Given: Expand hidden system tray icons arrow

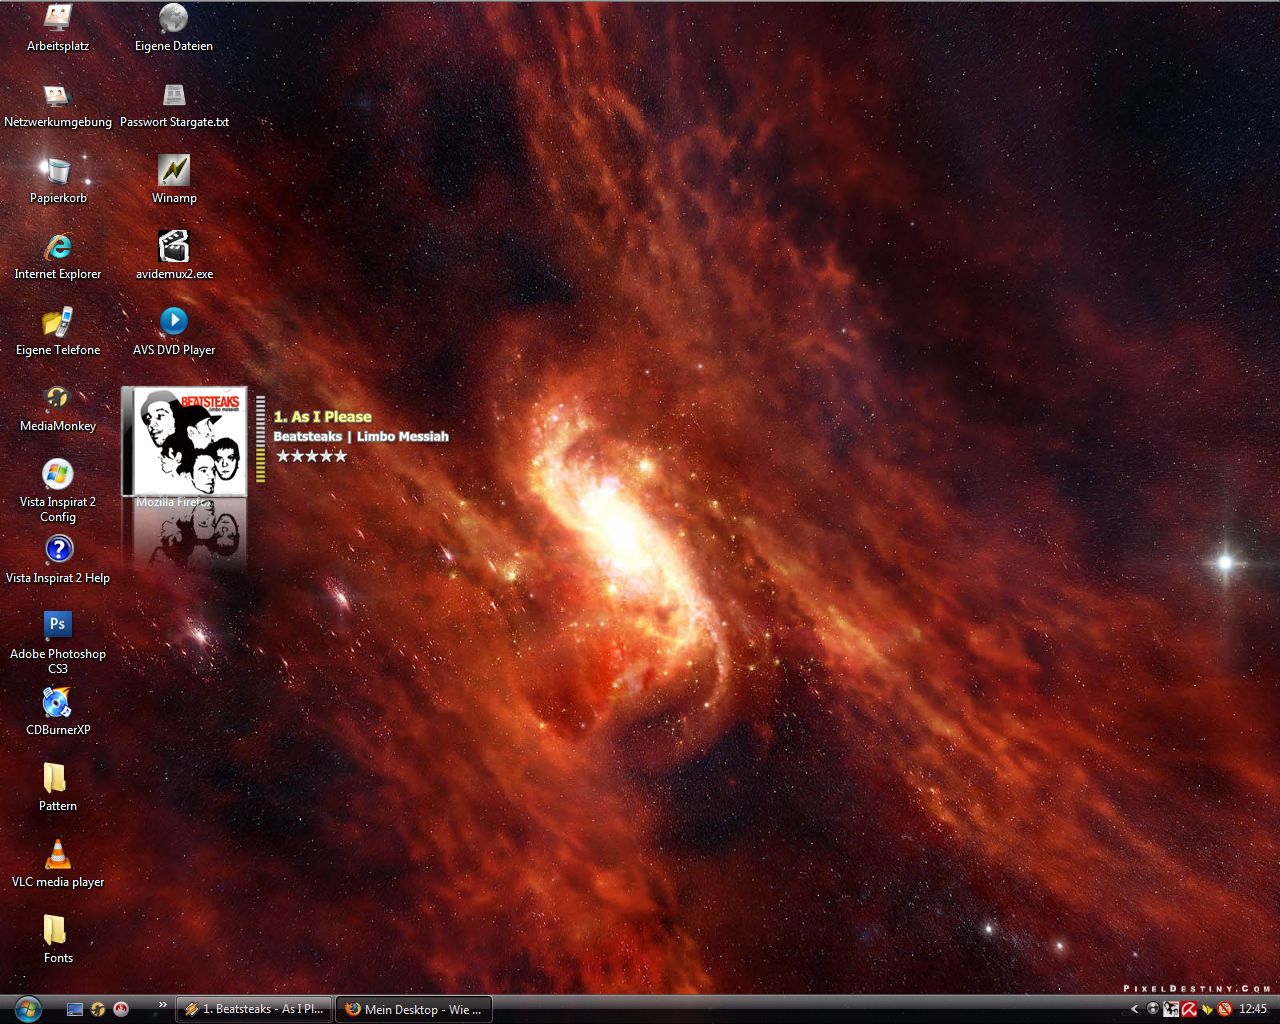Looking at the screenshot, I should (1134, 1009).
